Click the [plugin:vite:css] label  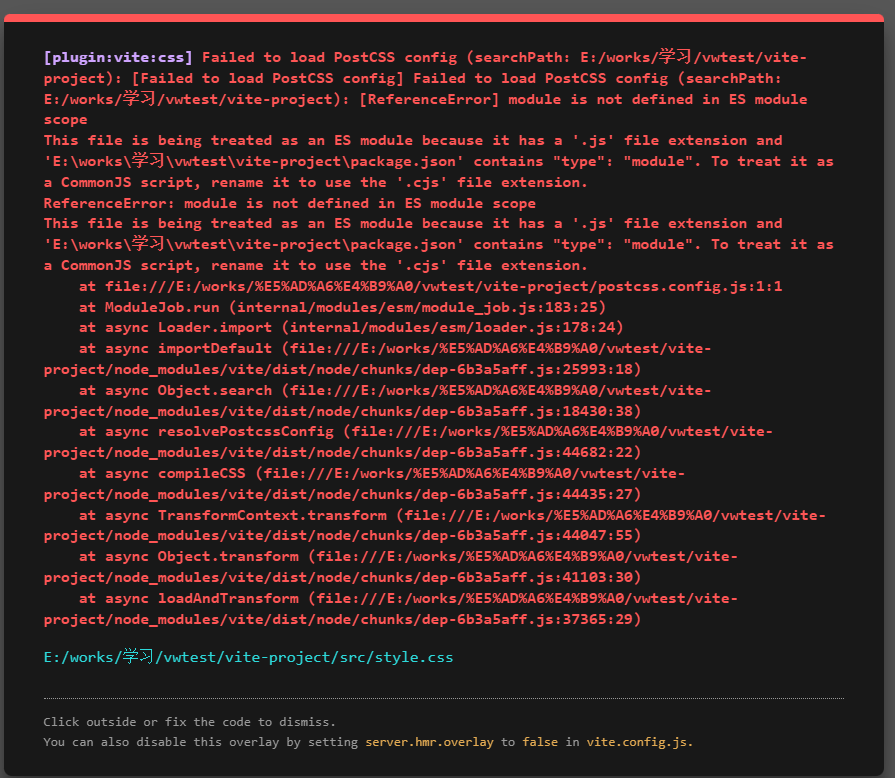pyautogui.click(x=118, y=58)
